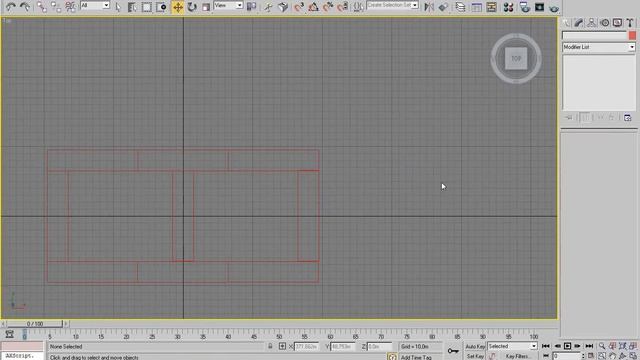Click the X coordinate input field
640x360 pixels.
pos(306,346)
